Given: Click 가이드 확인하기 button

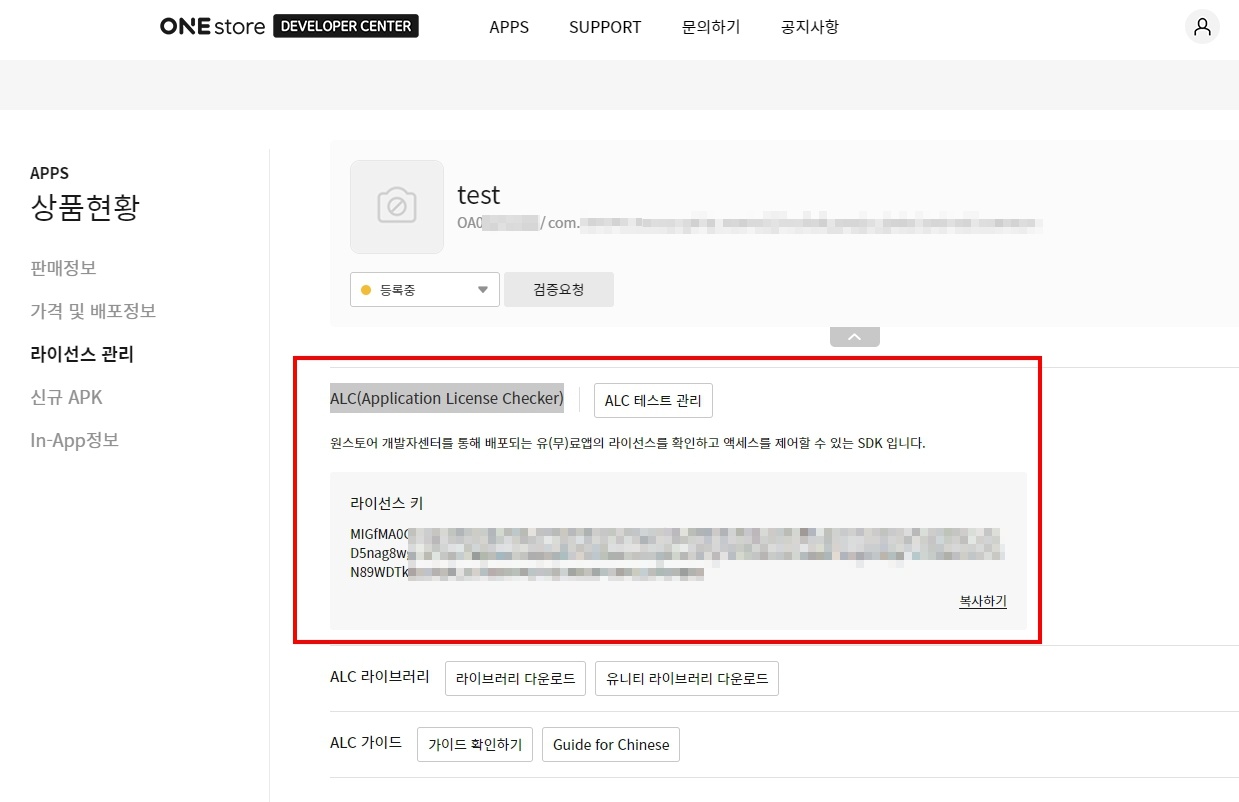Looking at the screenshot, I should tap(475, 745).
